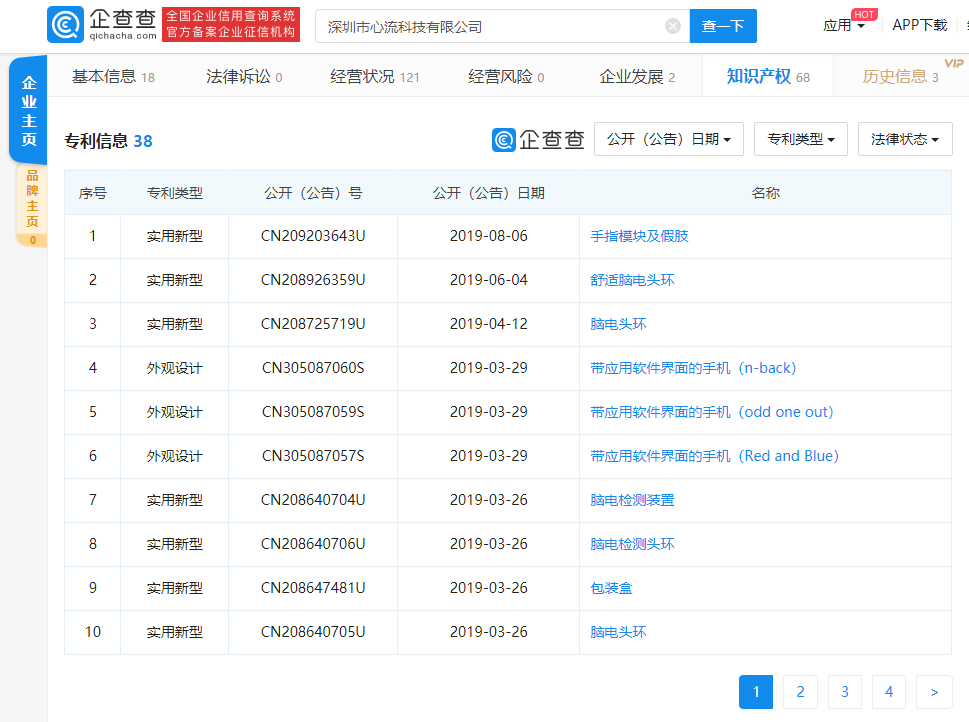The height and width of the screenshot is (722, 969).
Task: Expand the 专利类型 filter dropdown
Action: click(x=801, y=139)
